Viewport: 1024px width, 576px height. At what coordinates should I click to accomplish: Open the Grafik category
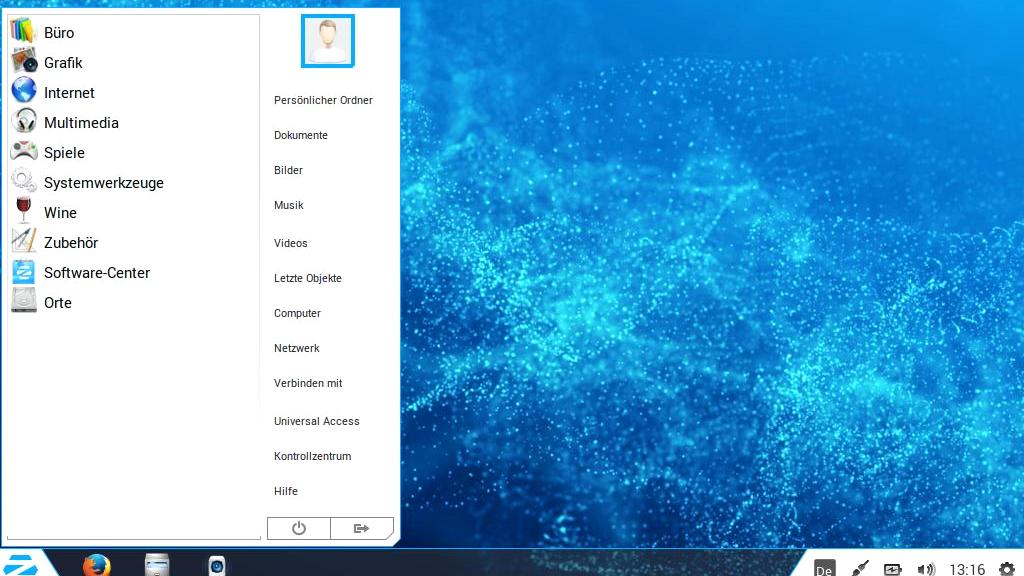pos(63,62)
